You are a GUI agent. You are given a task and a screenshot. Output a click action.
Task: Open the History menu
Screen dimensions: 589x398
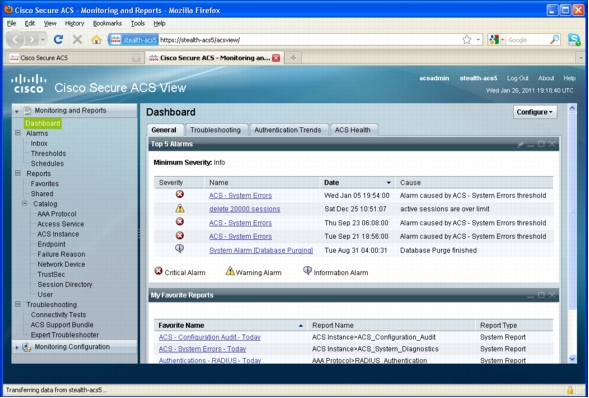pos(74,23)
